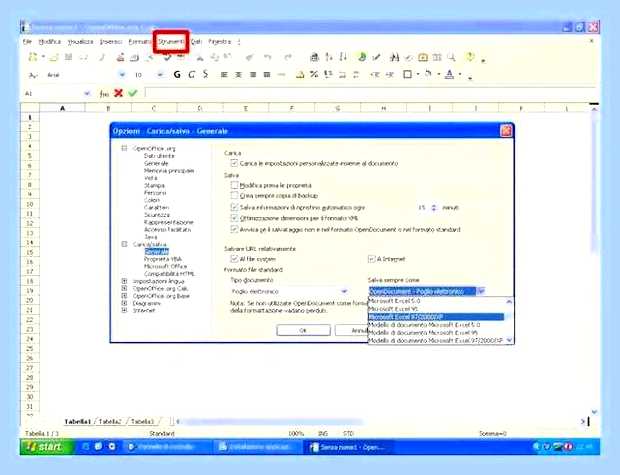The height and width of the screenshot is (475, 620).
Task: Click the red X cancel icon in formula bar
Action: [118, 93]
